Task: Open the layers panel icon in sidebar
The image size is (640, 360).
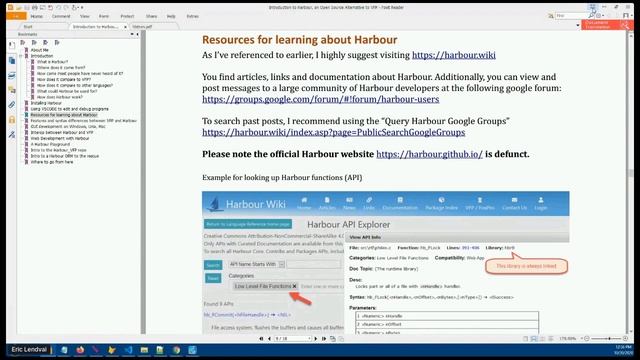Action: [x=12, y=76]
